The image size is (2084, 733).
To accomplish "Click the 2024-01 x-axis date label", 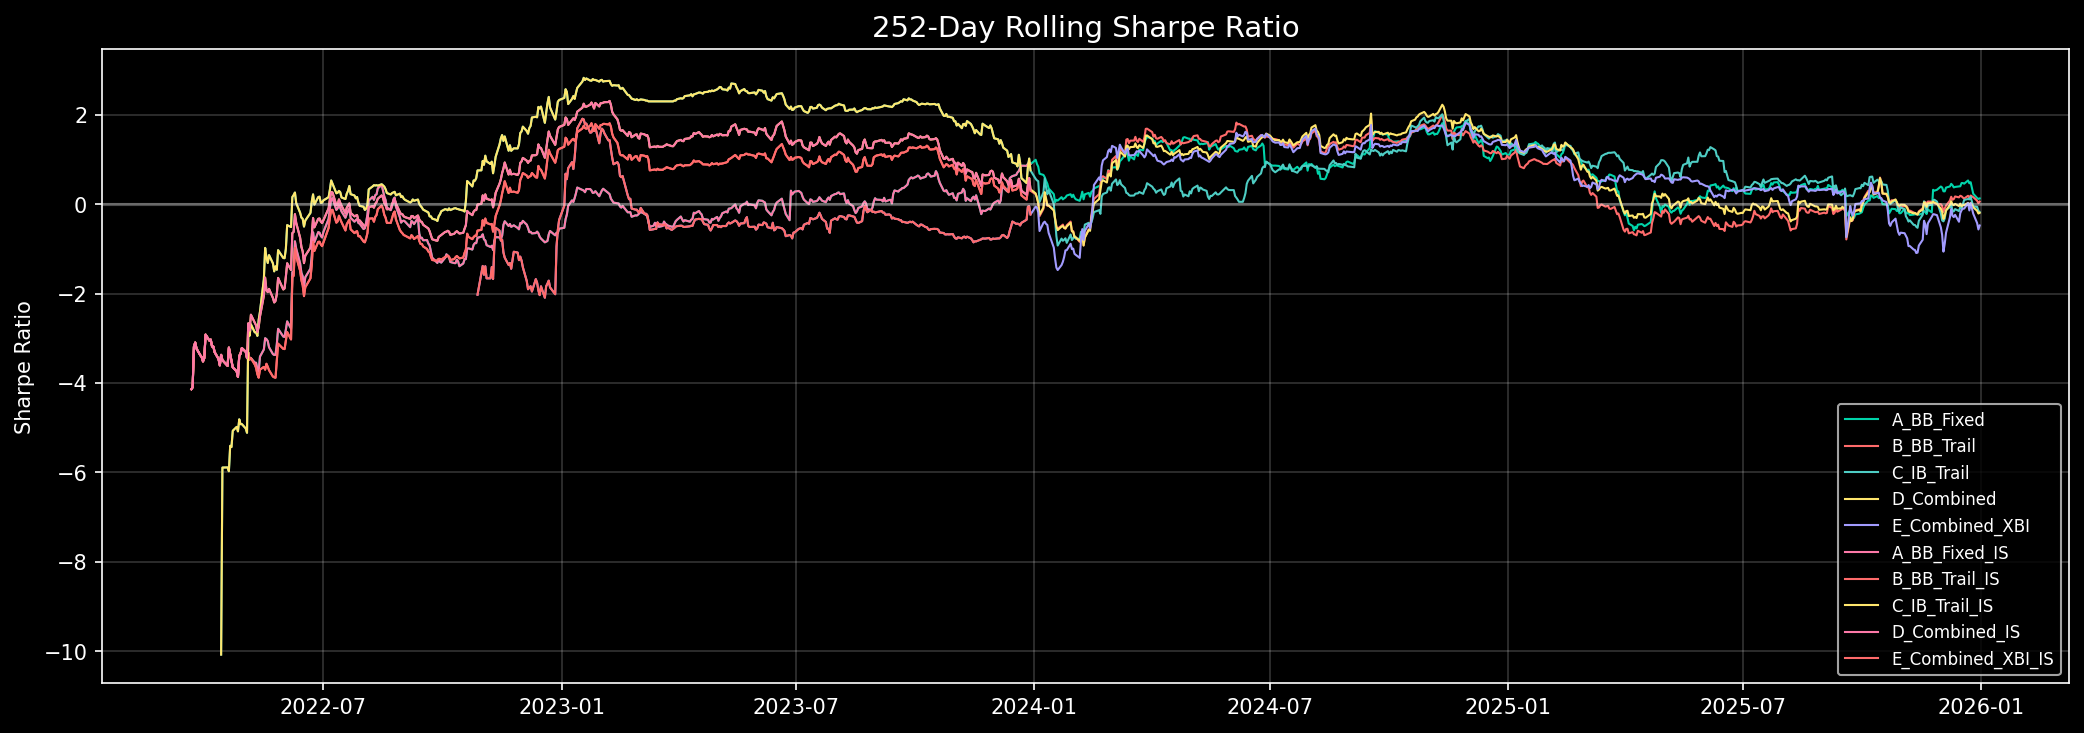I will (x=1033, y=707).
